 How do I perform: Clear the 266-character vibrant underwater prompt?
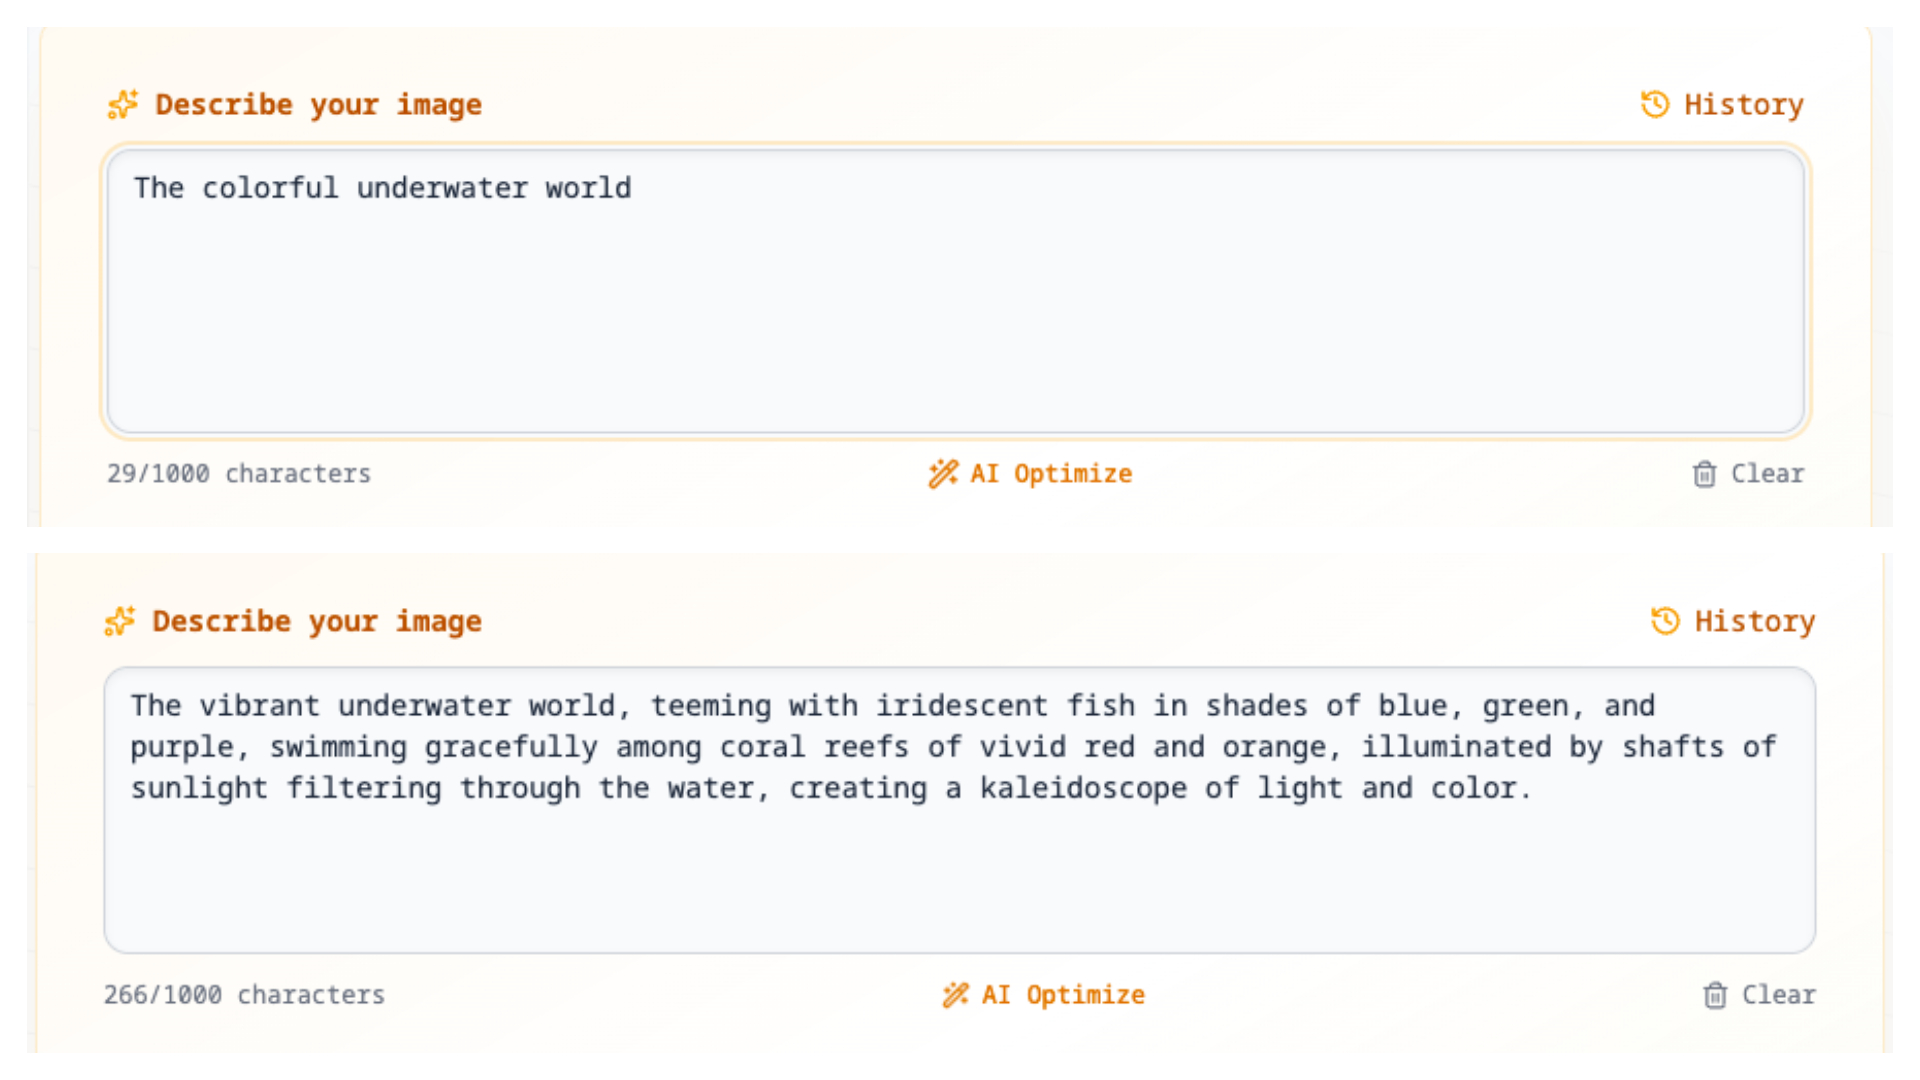coord(1778,995)
